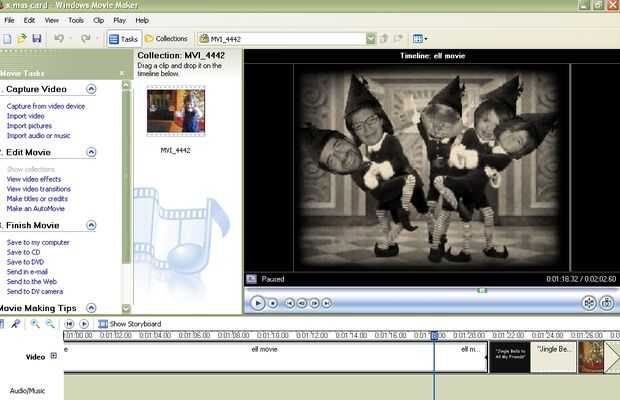The image size is (620, 400).
Task: Click the Forward button in monitor controls
Action: (327, 303)
